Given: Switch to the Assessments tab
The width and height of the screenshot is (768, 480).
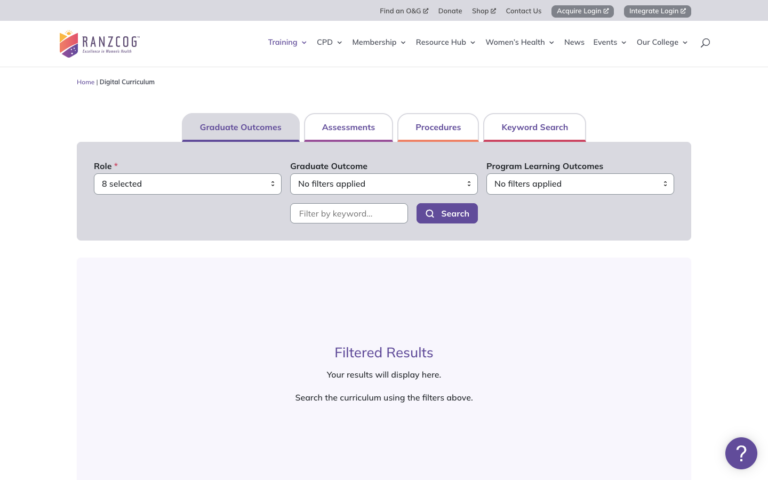Looking at the screenshot, I should click(x=348, y=128).
